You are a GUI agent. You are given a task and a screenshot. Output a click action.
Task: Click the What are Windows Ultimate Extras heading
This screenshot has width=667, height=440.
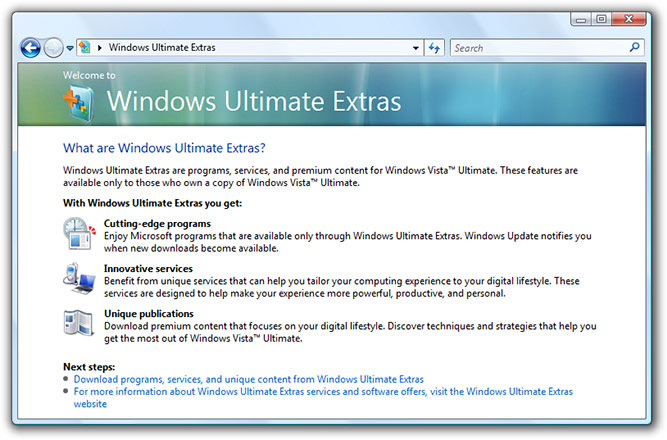164,148
